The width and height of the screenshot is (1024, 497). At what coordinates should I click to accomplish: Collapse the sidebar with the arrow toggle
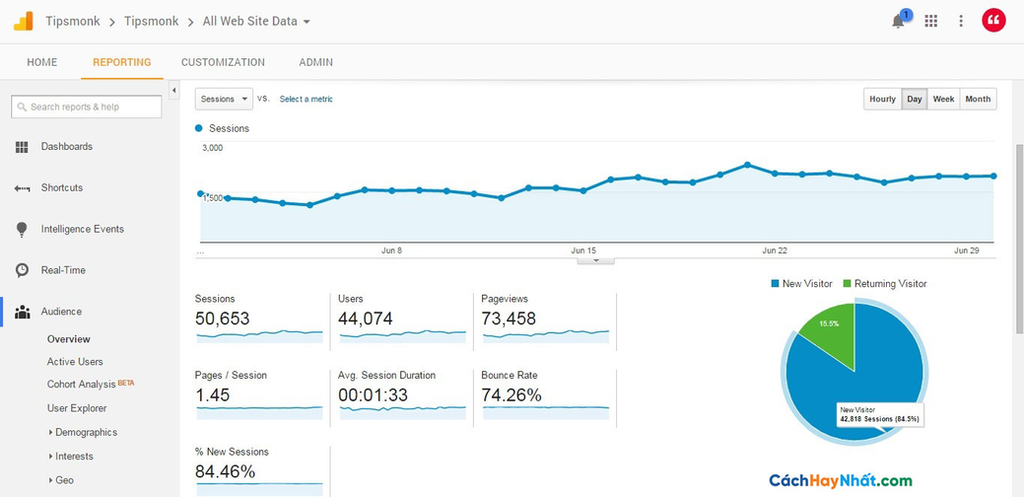coord(174,90)
